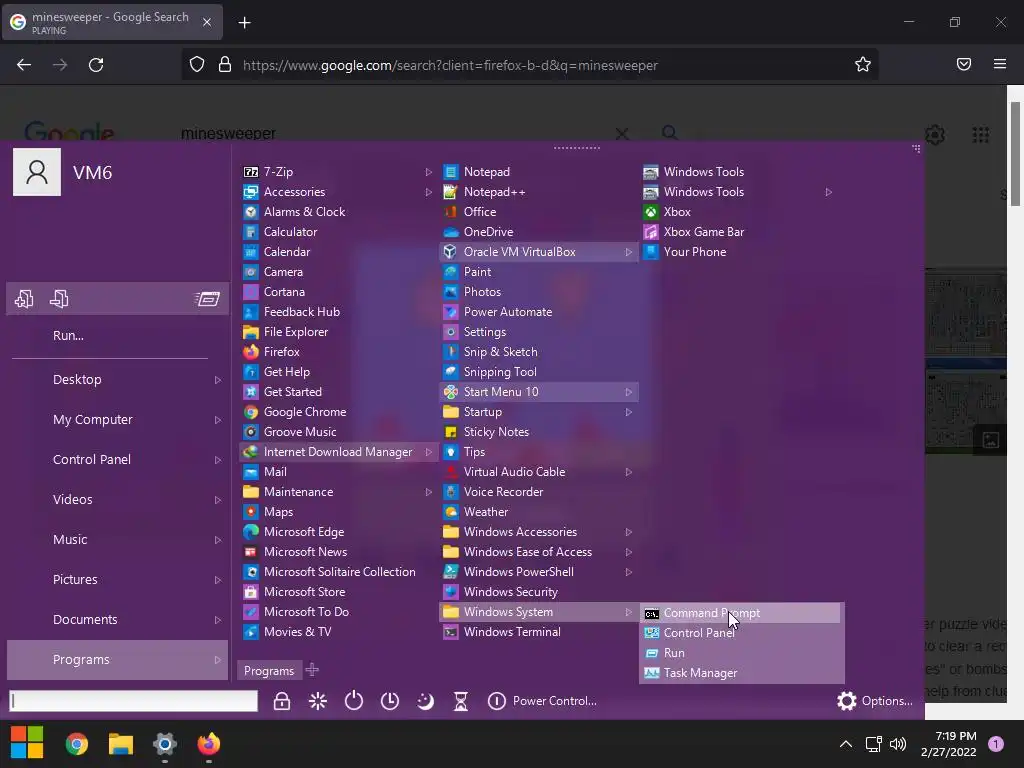Viewport: 1024px width, 768px height.
Task: Select Run in the Windows System submenu
Action: tap(739, 653)
